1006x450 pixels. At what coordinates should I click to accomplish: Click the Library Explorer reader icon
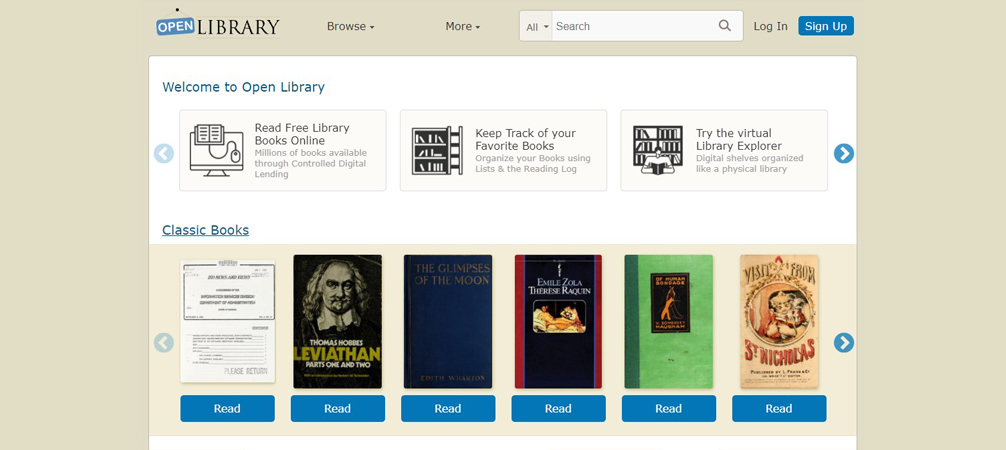tap(658, 150)
